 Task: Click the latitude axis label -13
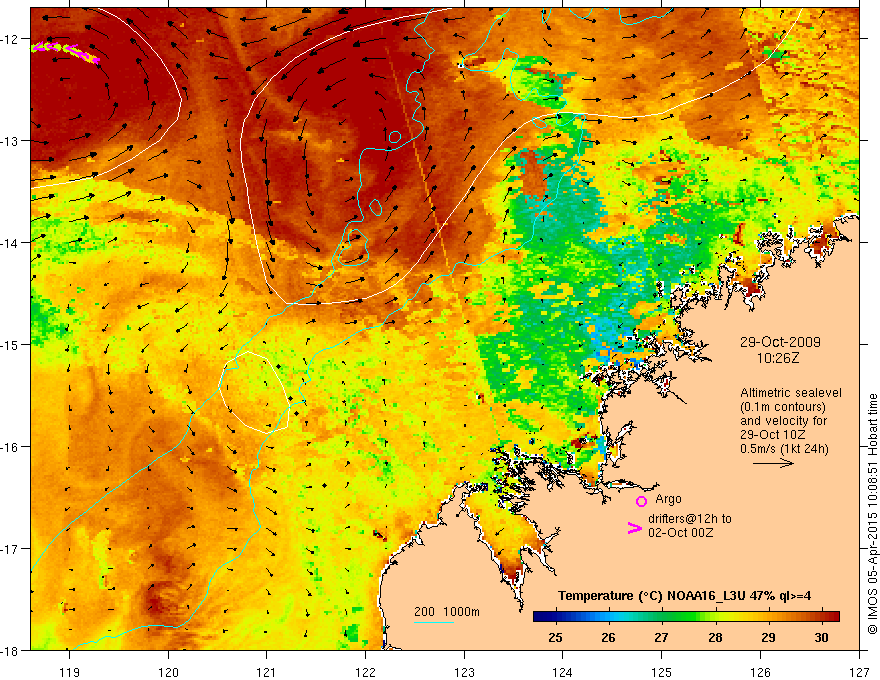[9, 141]
